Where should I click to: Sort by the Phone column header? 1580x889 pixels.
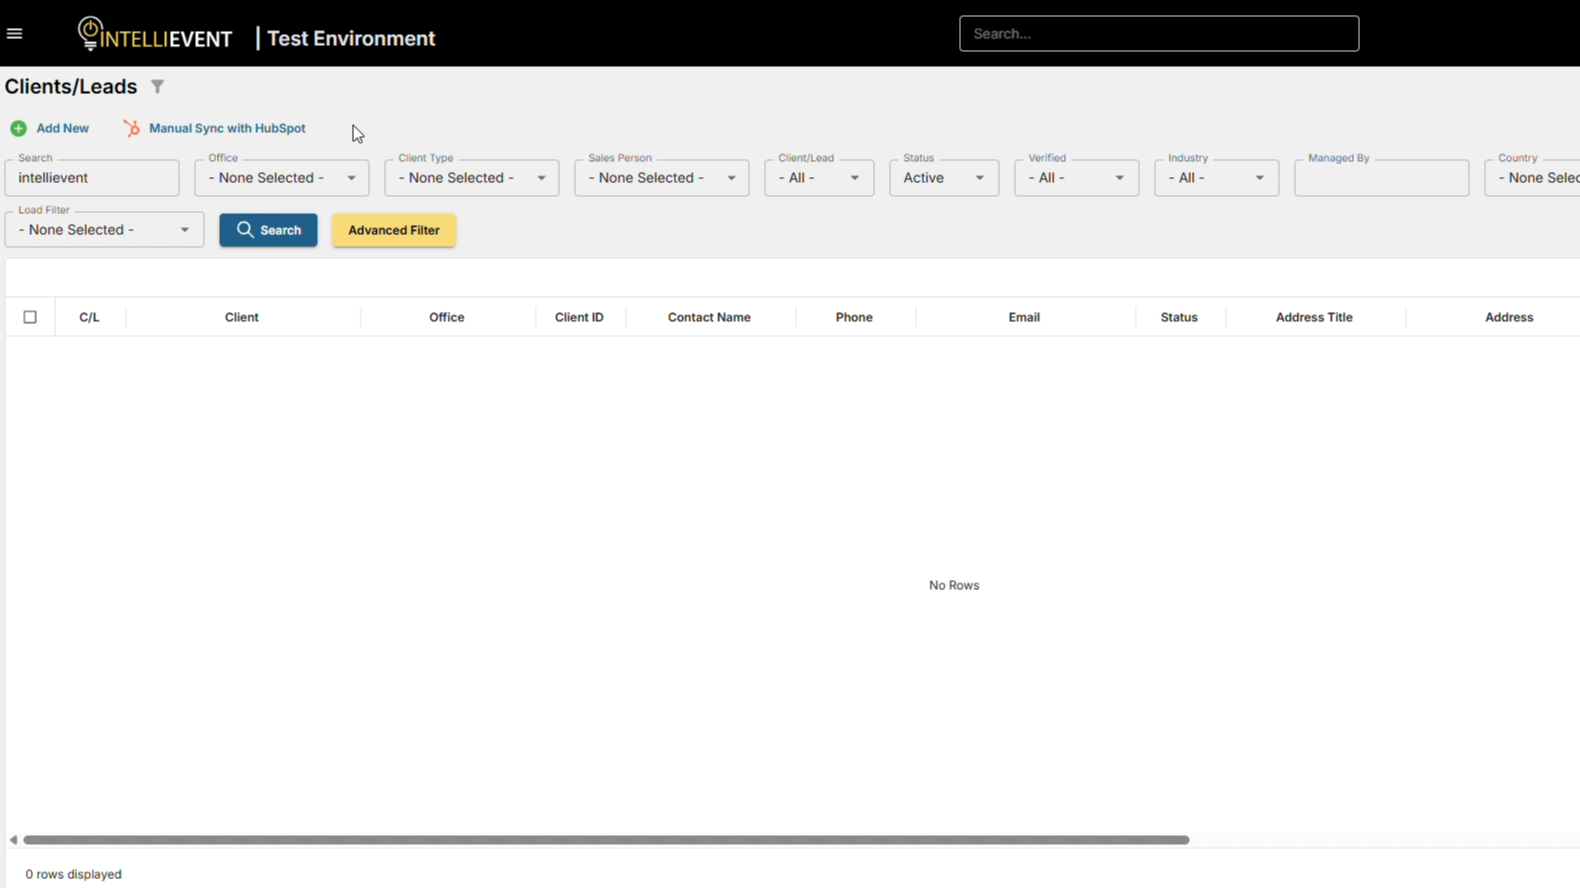click(854, 317)
